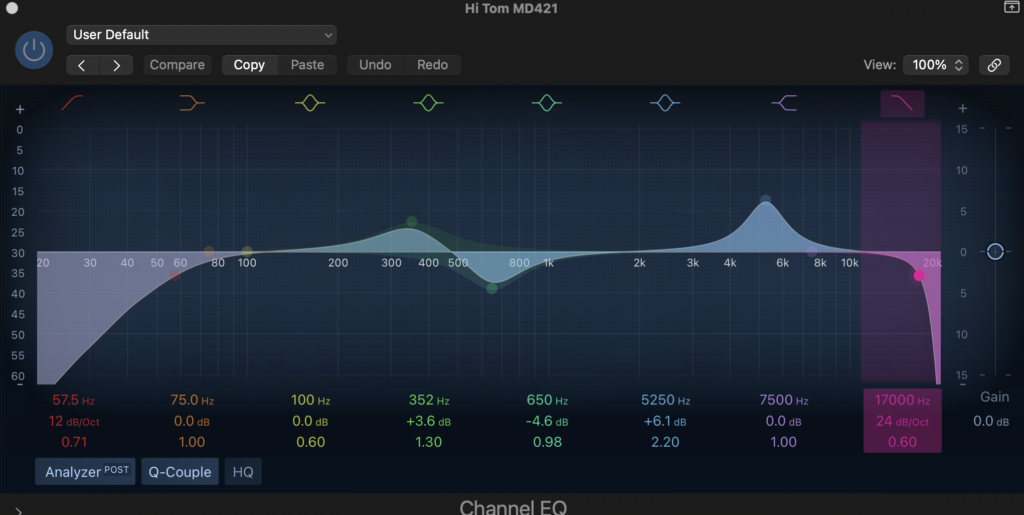
Task: Open the User Default preset dropdown
Action: [201, 35]
